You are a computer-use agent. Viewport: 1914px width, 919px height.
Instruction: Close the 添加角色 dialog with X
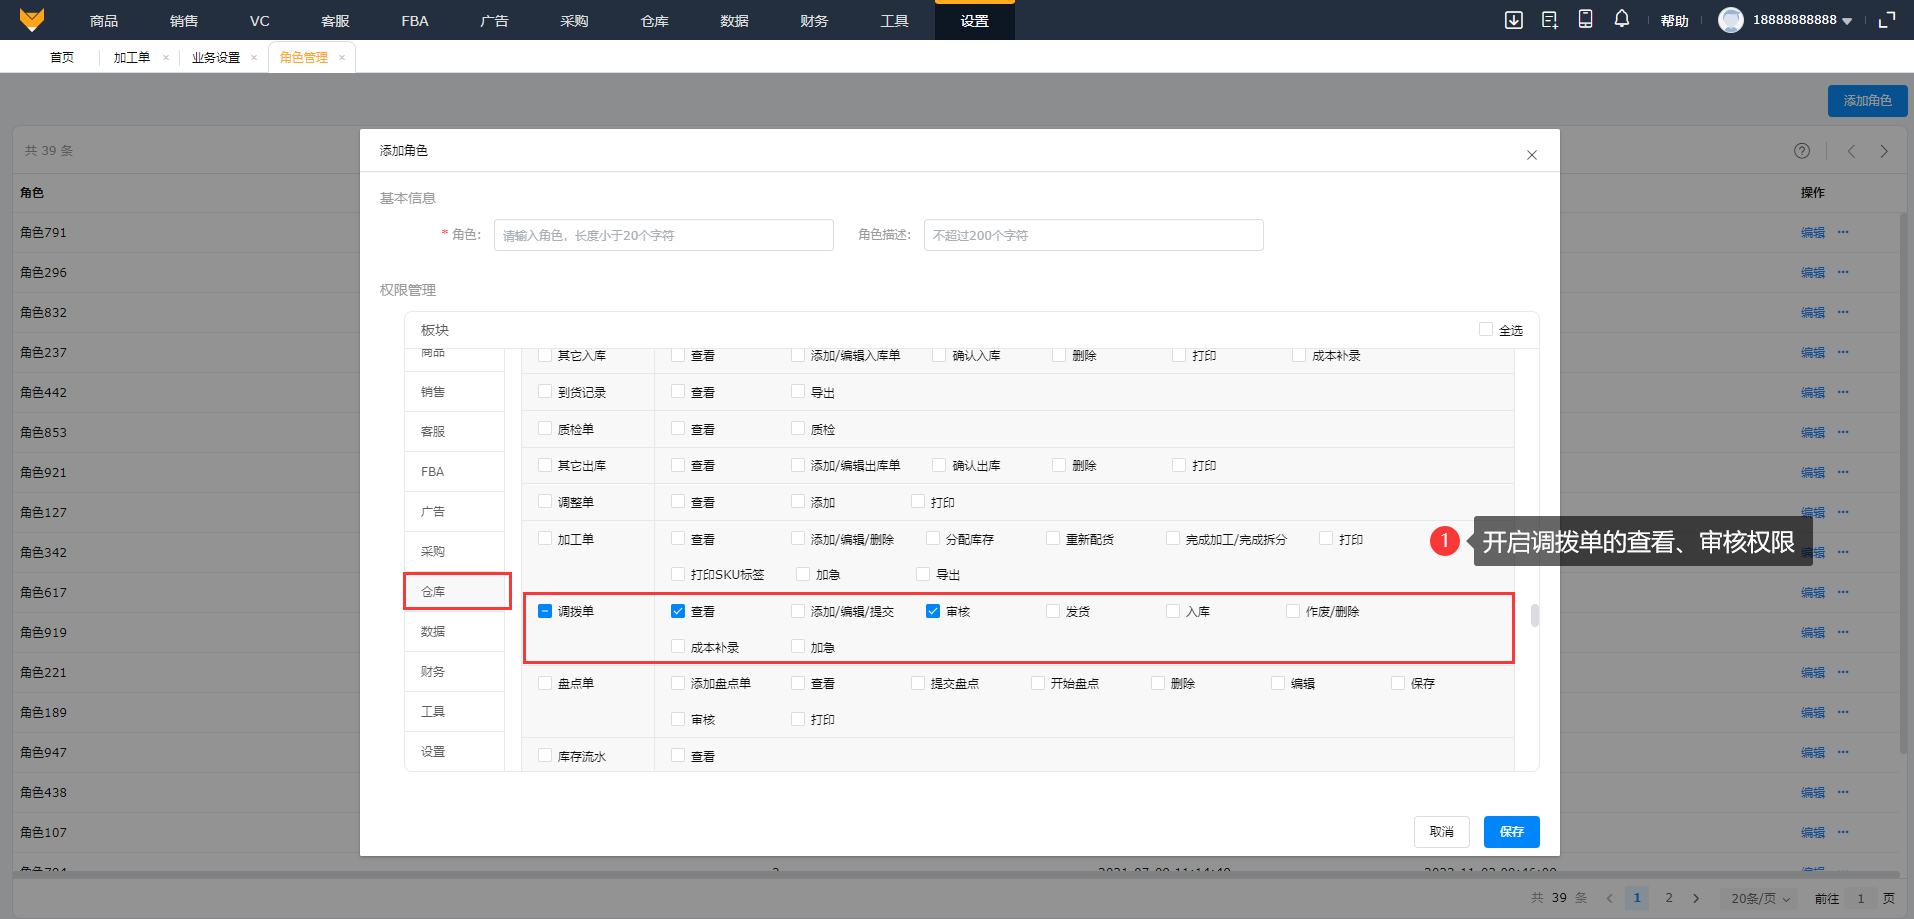(x=1531, y=155)
